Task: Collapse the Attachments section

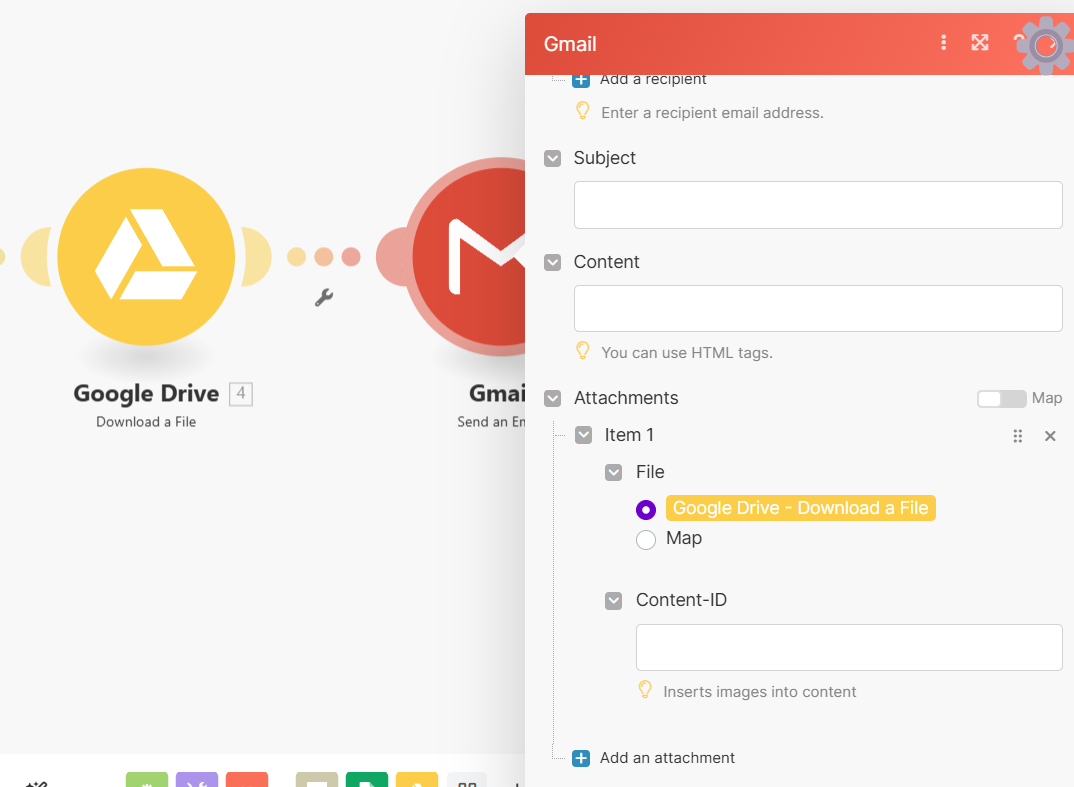Action: pyautogui.click(x=553, y=399)
